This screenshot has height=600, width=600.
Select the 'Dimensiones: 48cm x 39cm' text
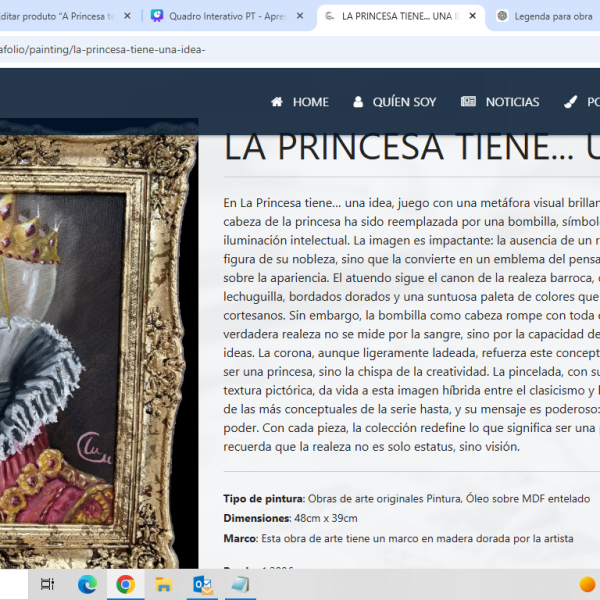click(290, 518)
